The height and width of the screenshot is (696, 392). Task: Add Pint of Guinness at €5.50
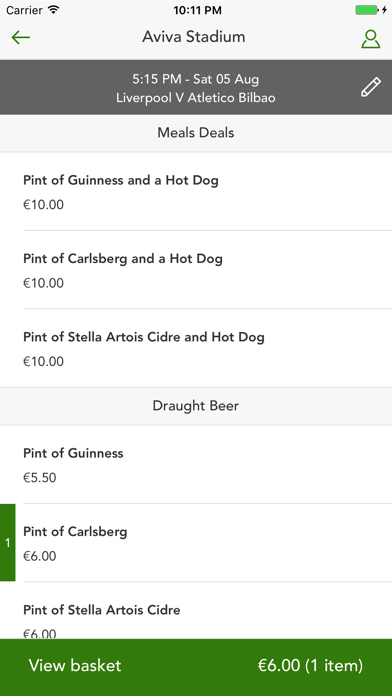pyautogui.click(x=196, y=465)
